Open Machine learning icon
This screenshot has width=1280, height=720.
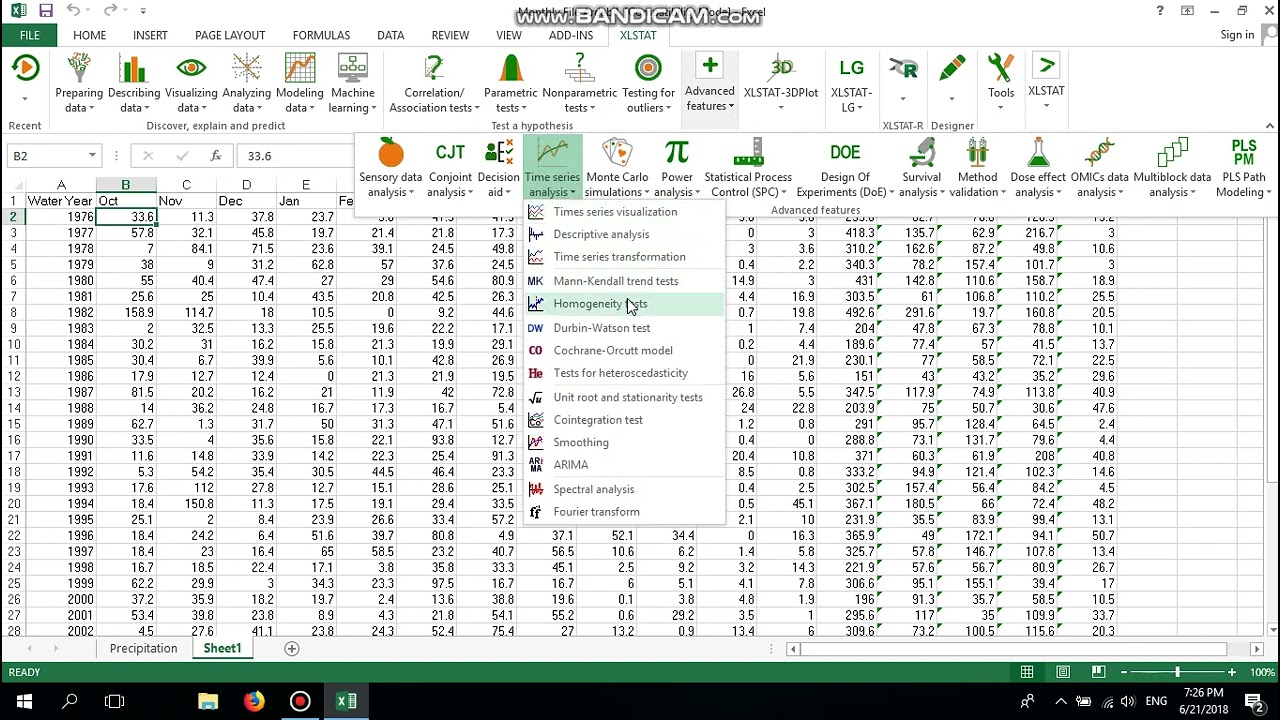(352, 68)
